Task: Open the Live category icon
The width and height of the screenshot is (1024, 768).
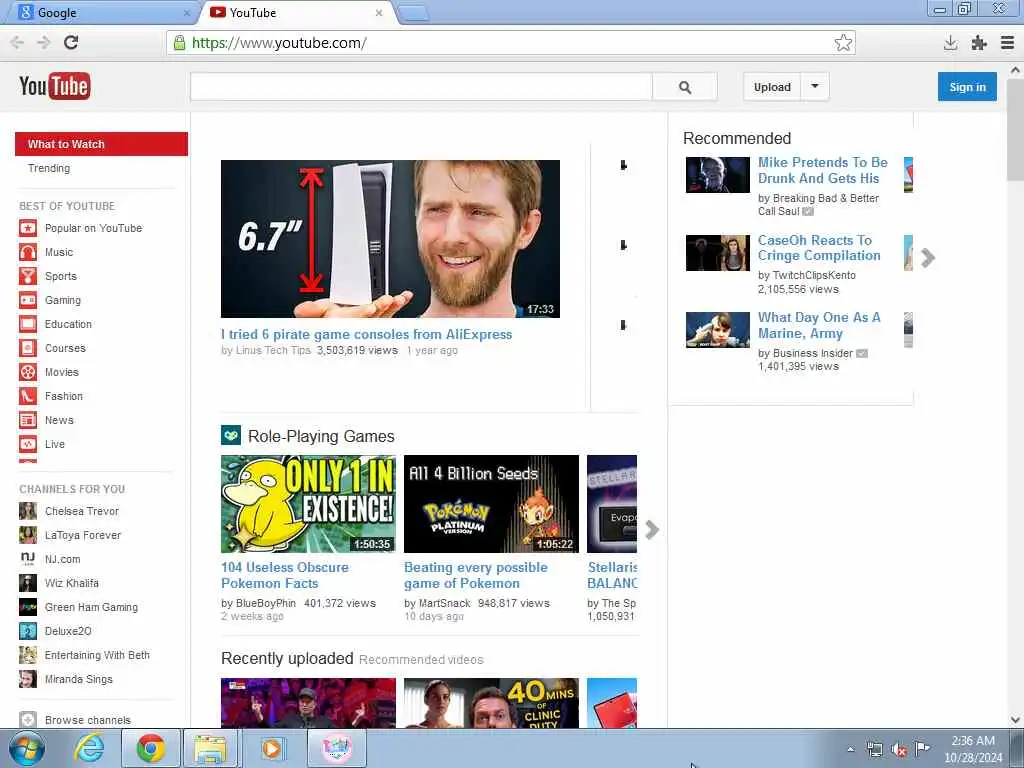Action: tap(27, 444)
